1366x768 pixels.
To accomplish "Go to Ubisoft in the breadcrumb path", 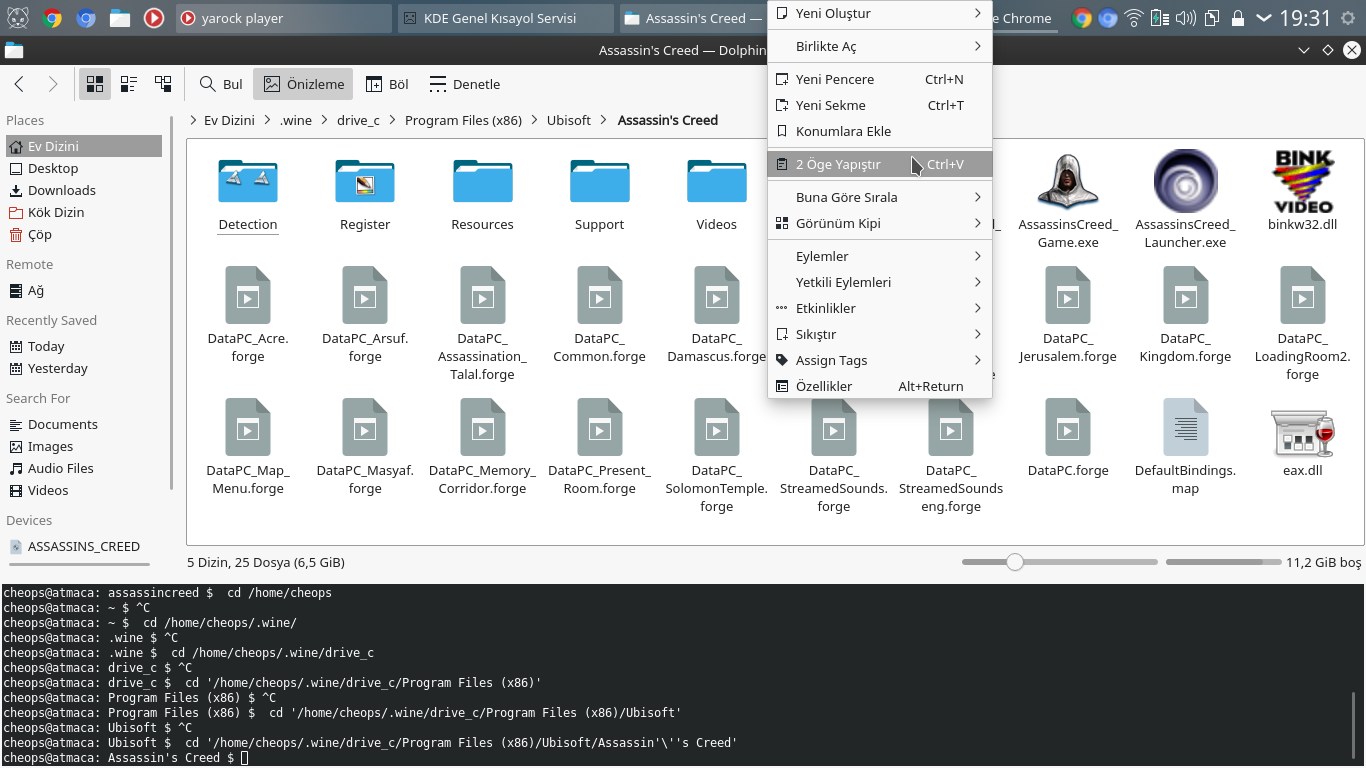I will [568, 120].
